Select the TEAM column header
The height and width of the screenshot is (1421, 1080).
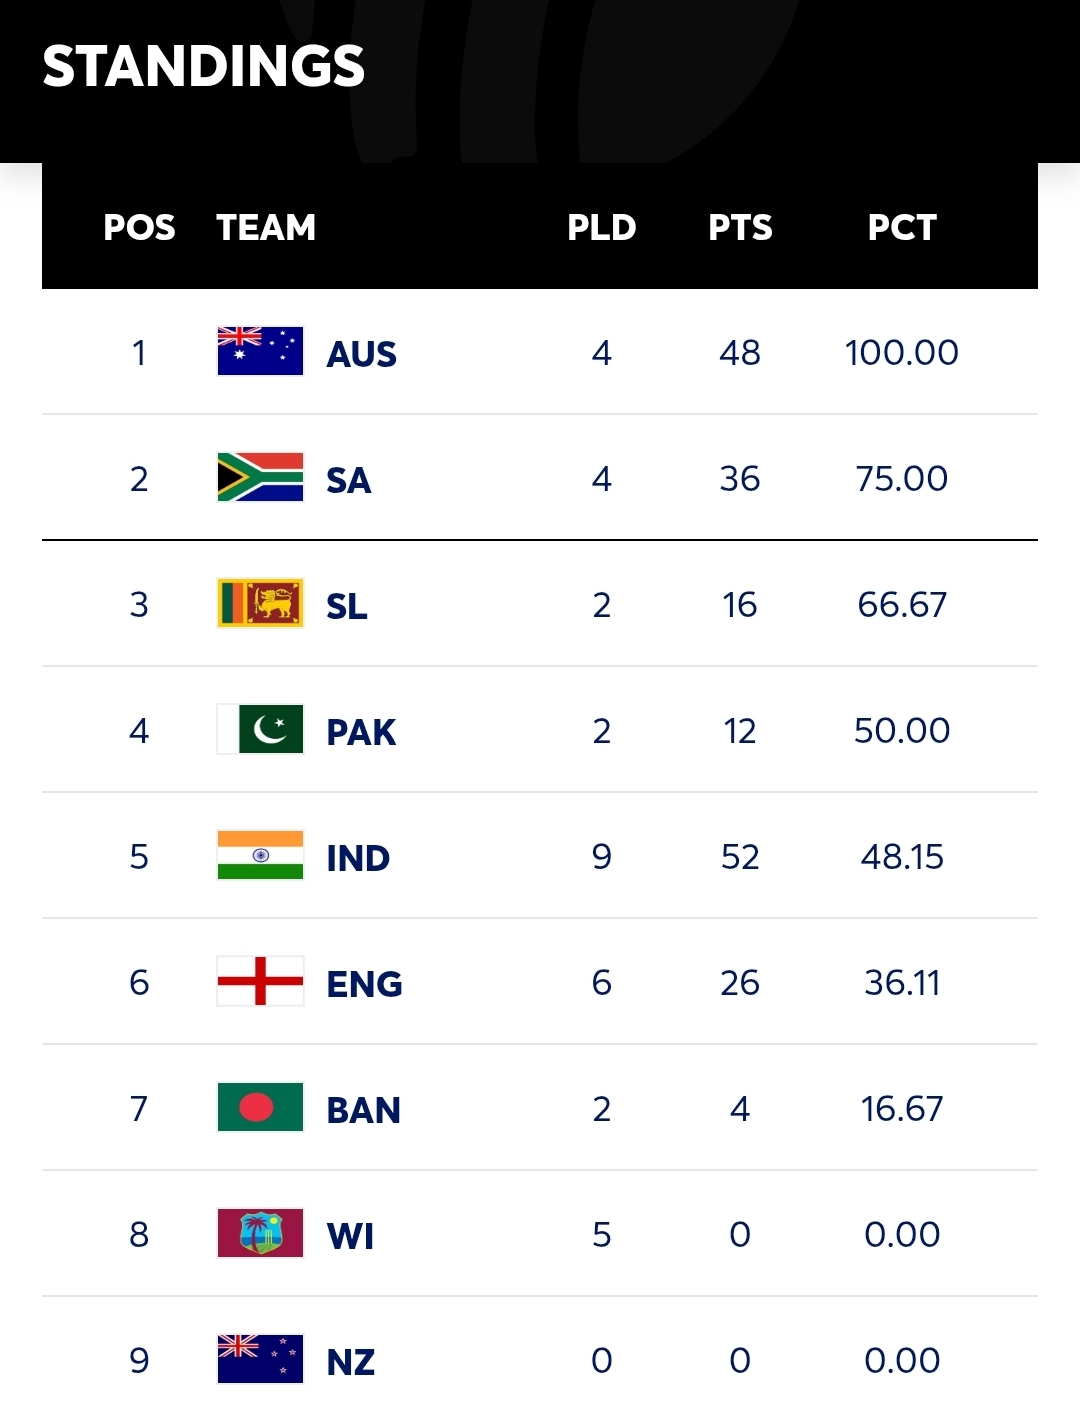(266, 228)
